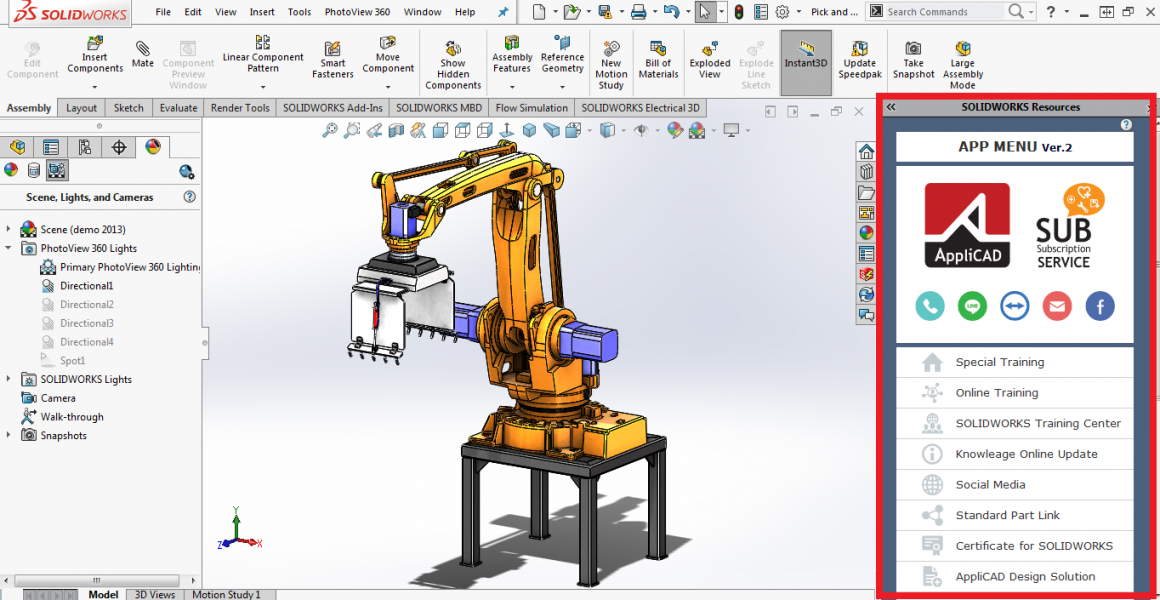This screenshot has width=1160, height=600.
Task: Collapse the PhotoView 360 Lights node
Action: click(10, 248)
